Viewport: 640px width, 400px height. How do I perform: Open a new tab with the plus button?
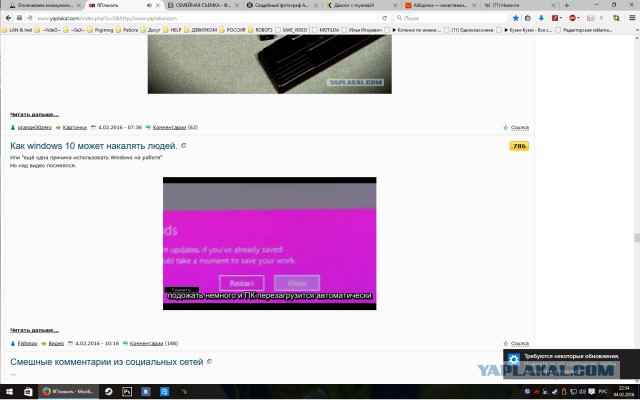point(567,5)
